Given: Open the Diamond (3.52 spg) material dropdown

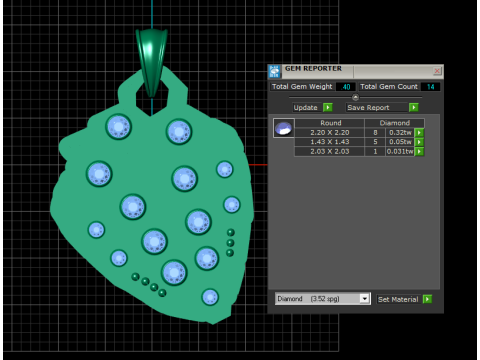Looking at the screenshot, I should (x=365, y=298).
